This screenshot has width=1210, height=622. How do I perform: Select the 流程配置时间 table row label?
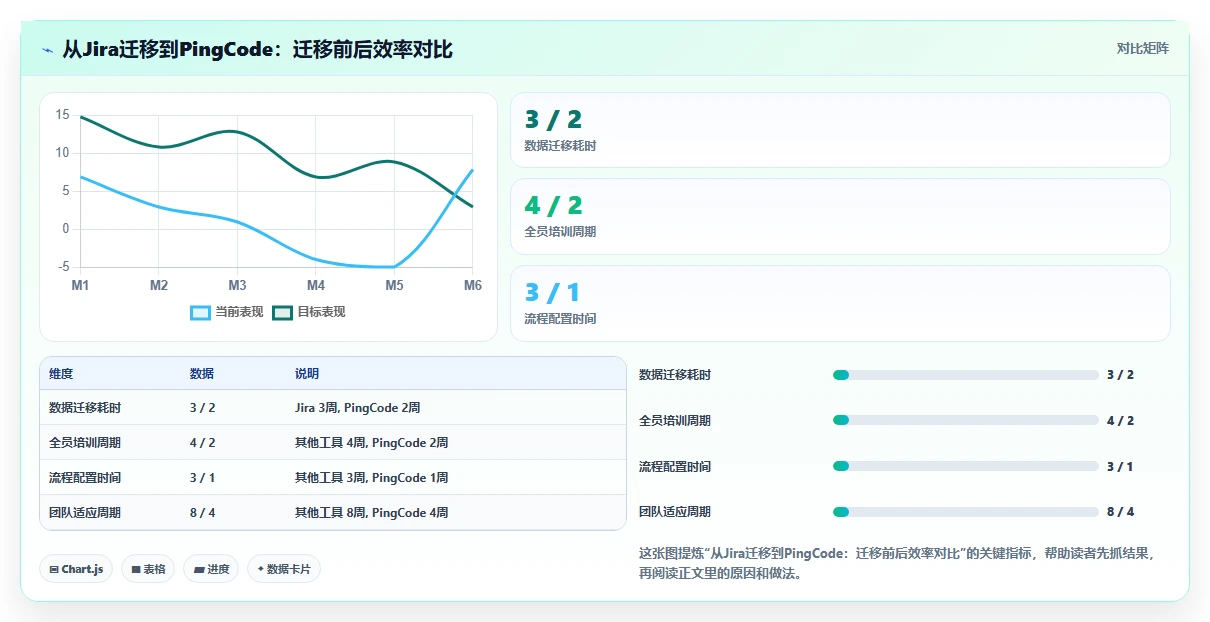pyautogui.click(x=85, y=478)
